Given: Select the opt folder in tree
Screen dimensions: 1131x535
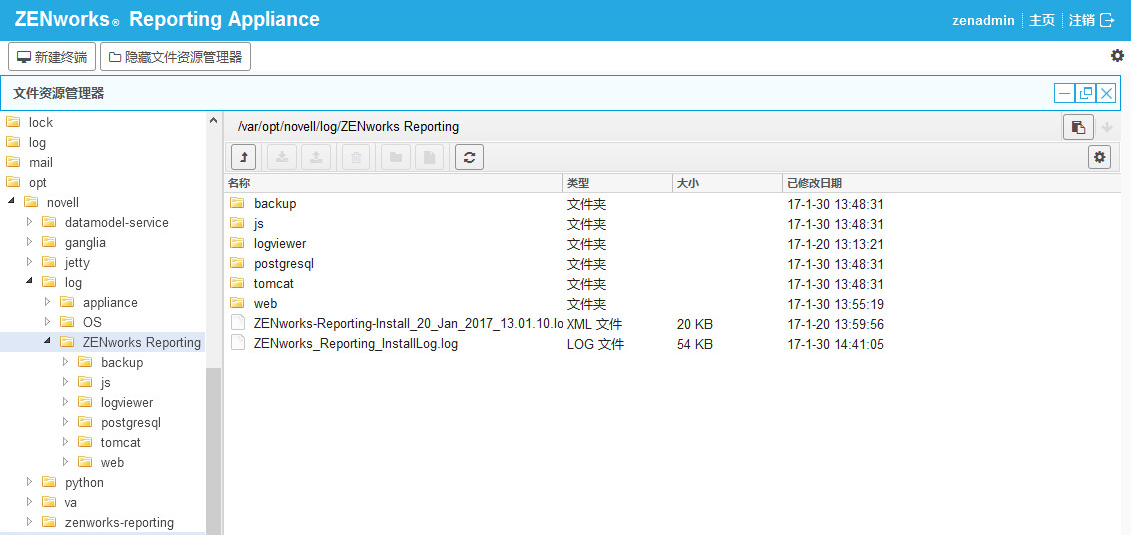Looking at the screenshot, I should pyautogui.click(x=38, y=182).
